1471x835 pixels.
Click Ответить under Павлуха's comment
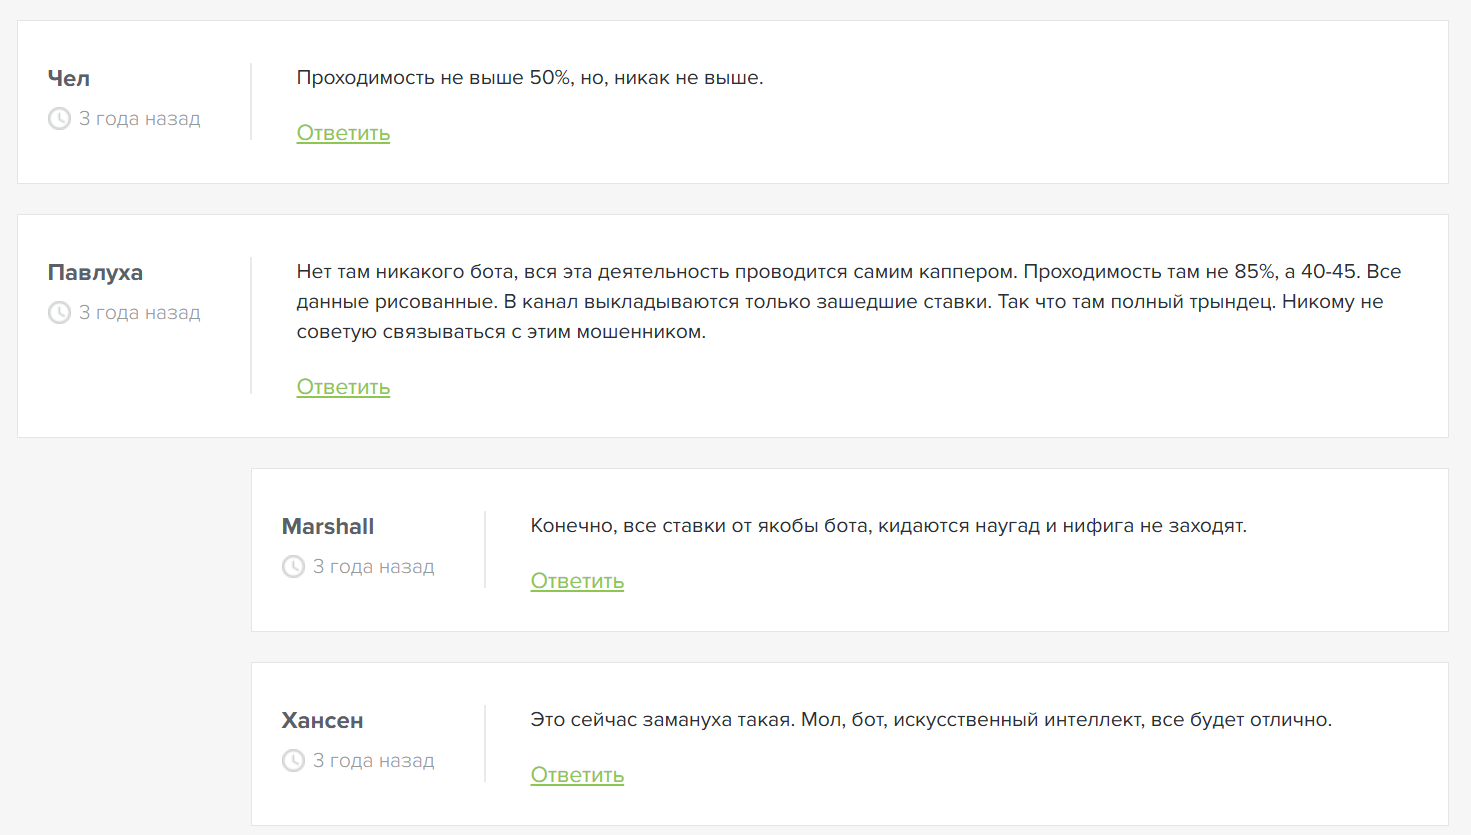(x=343, y=387)
